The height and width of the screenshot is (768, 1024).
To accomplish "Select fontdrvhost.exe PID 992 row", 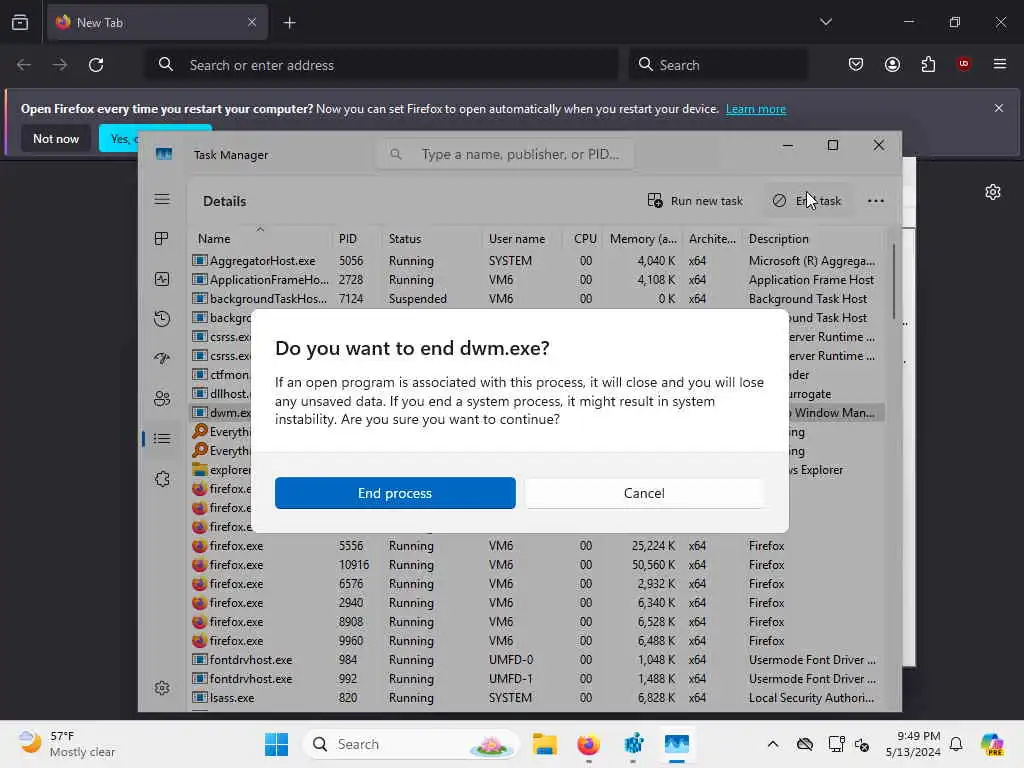I will [x=537, y=679].
